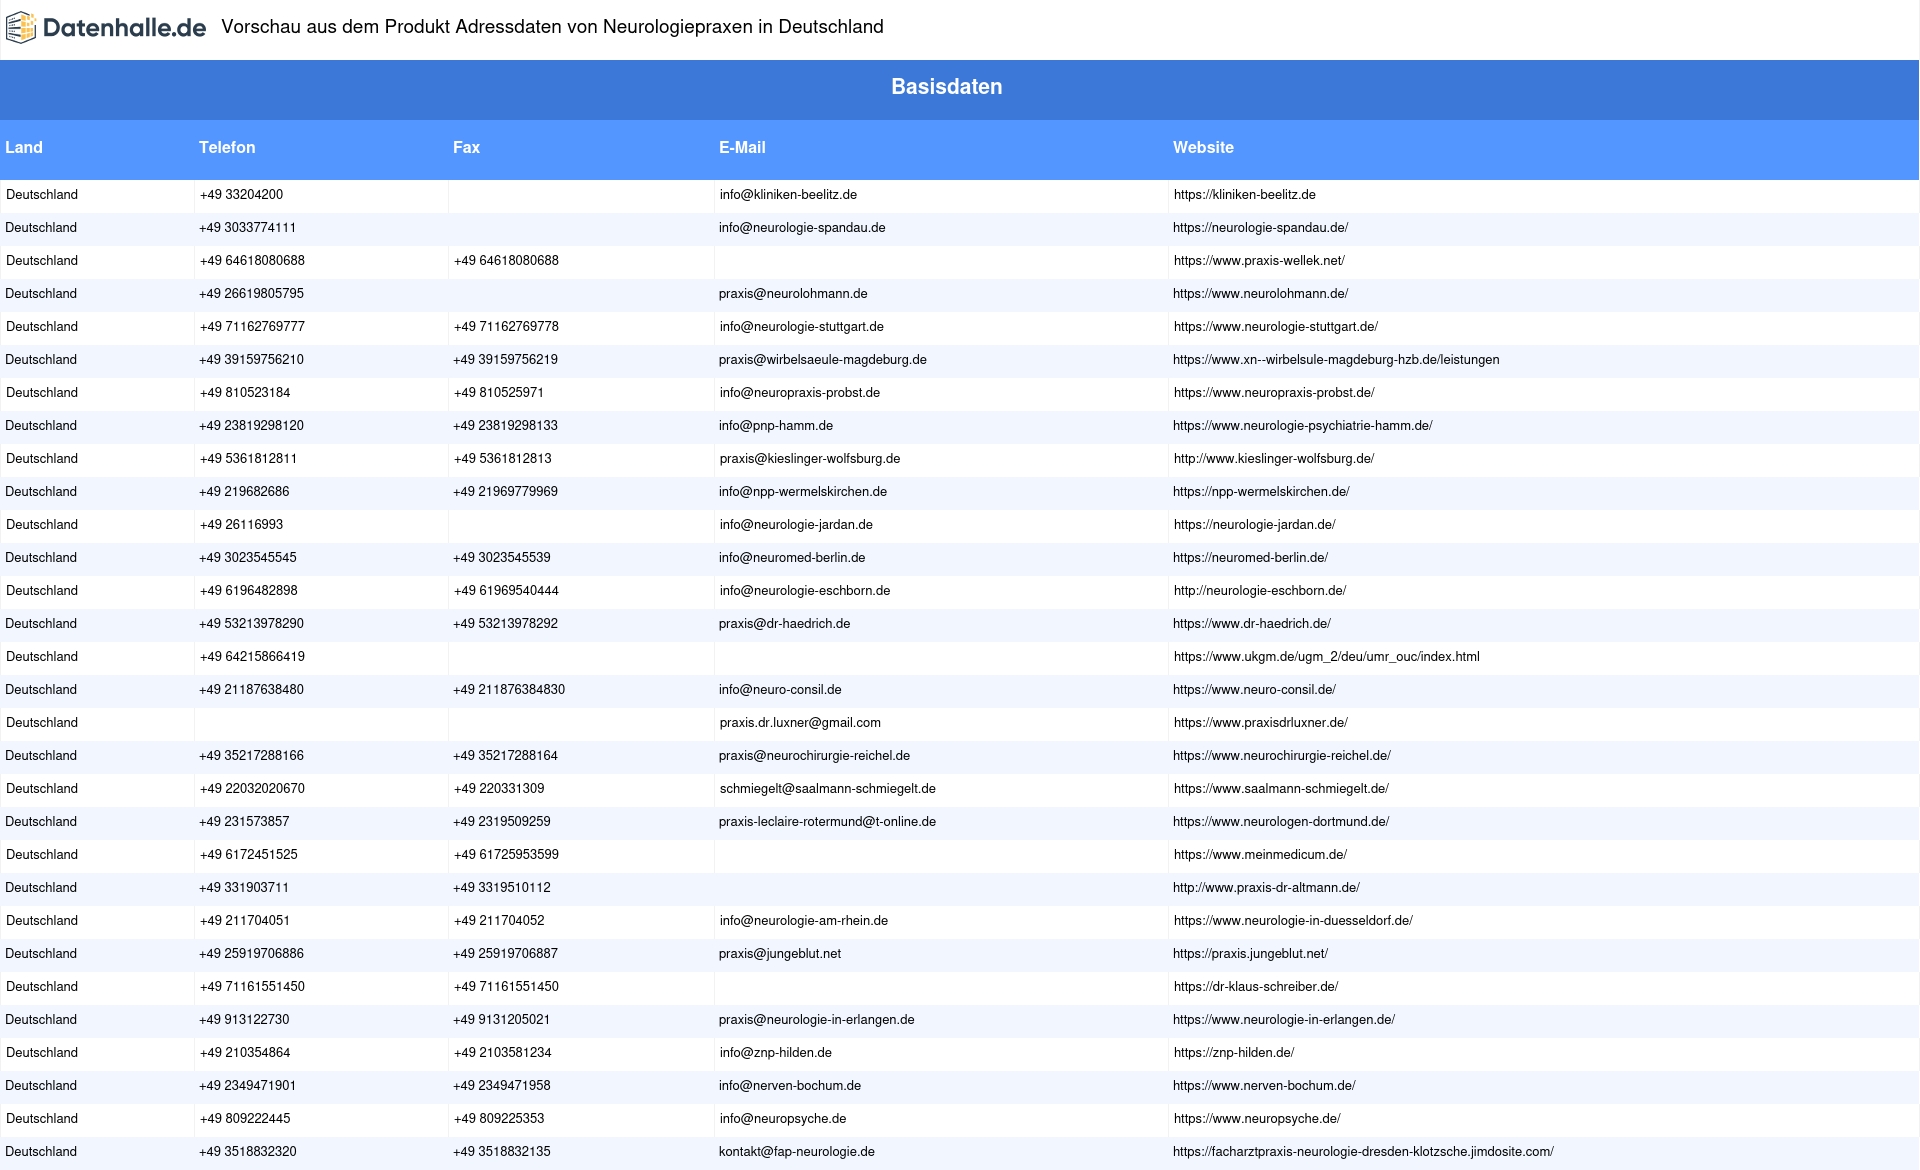
Task: Select email praxis@wirbelsaeule-magdeburg.de
Action: 823,360
